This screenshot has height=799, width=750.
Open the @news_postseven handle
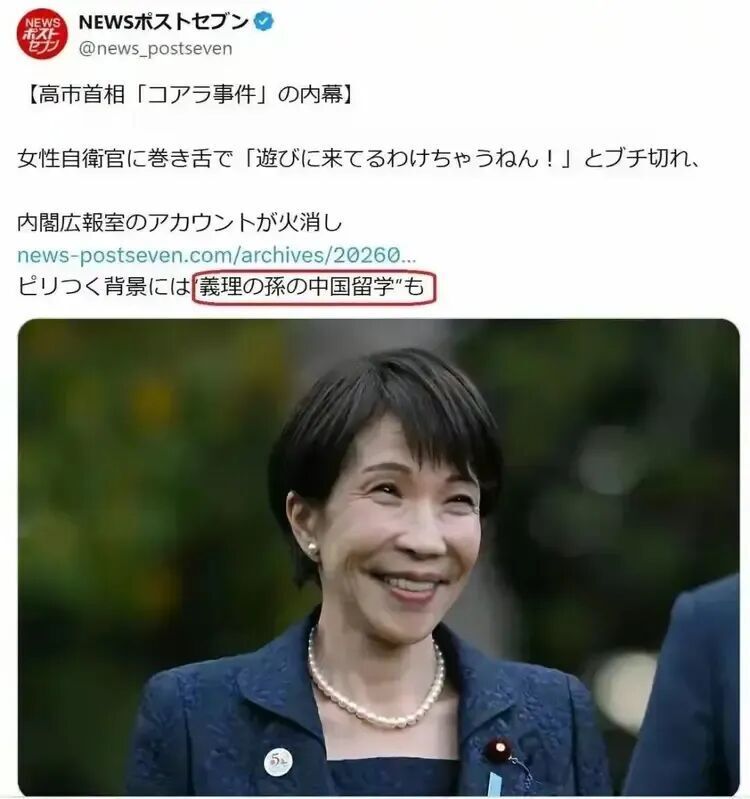pos(155,49)
